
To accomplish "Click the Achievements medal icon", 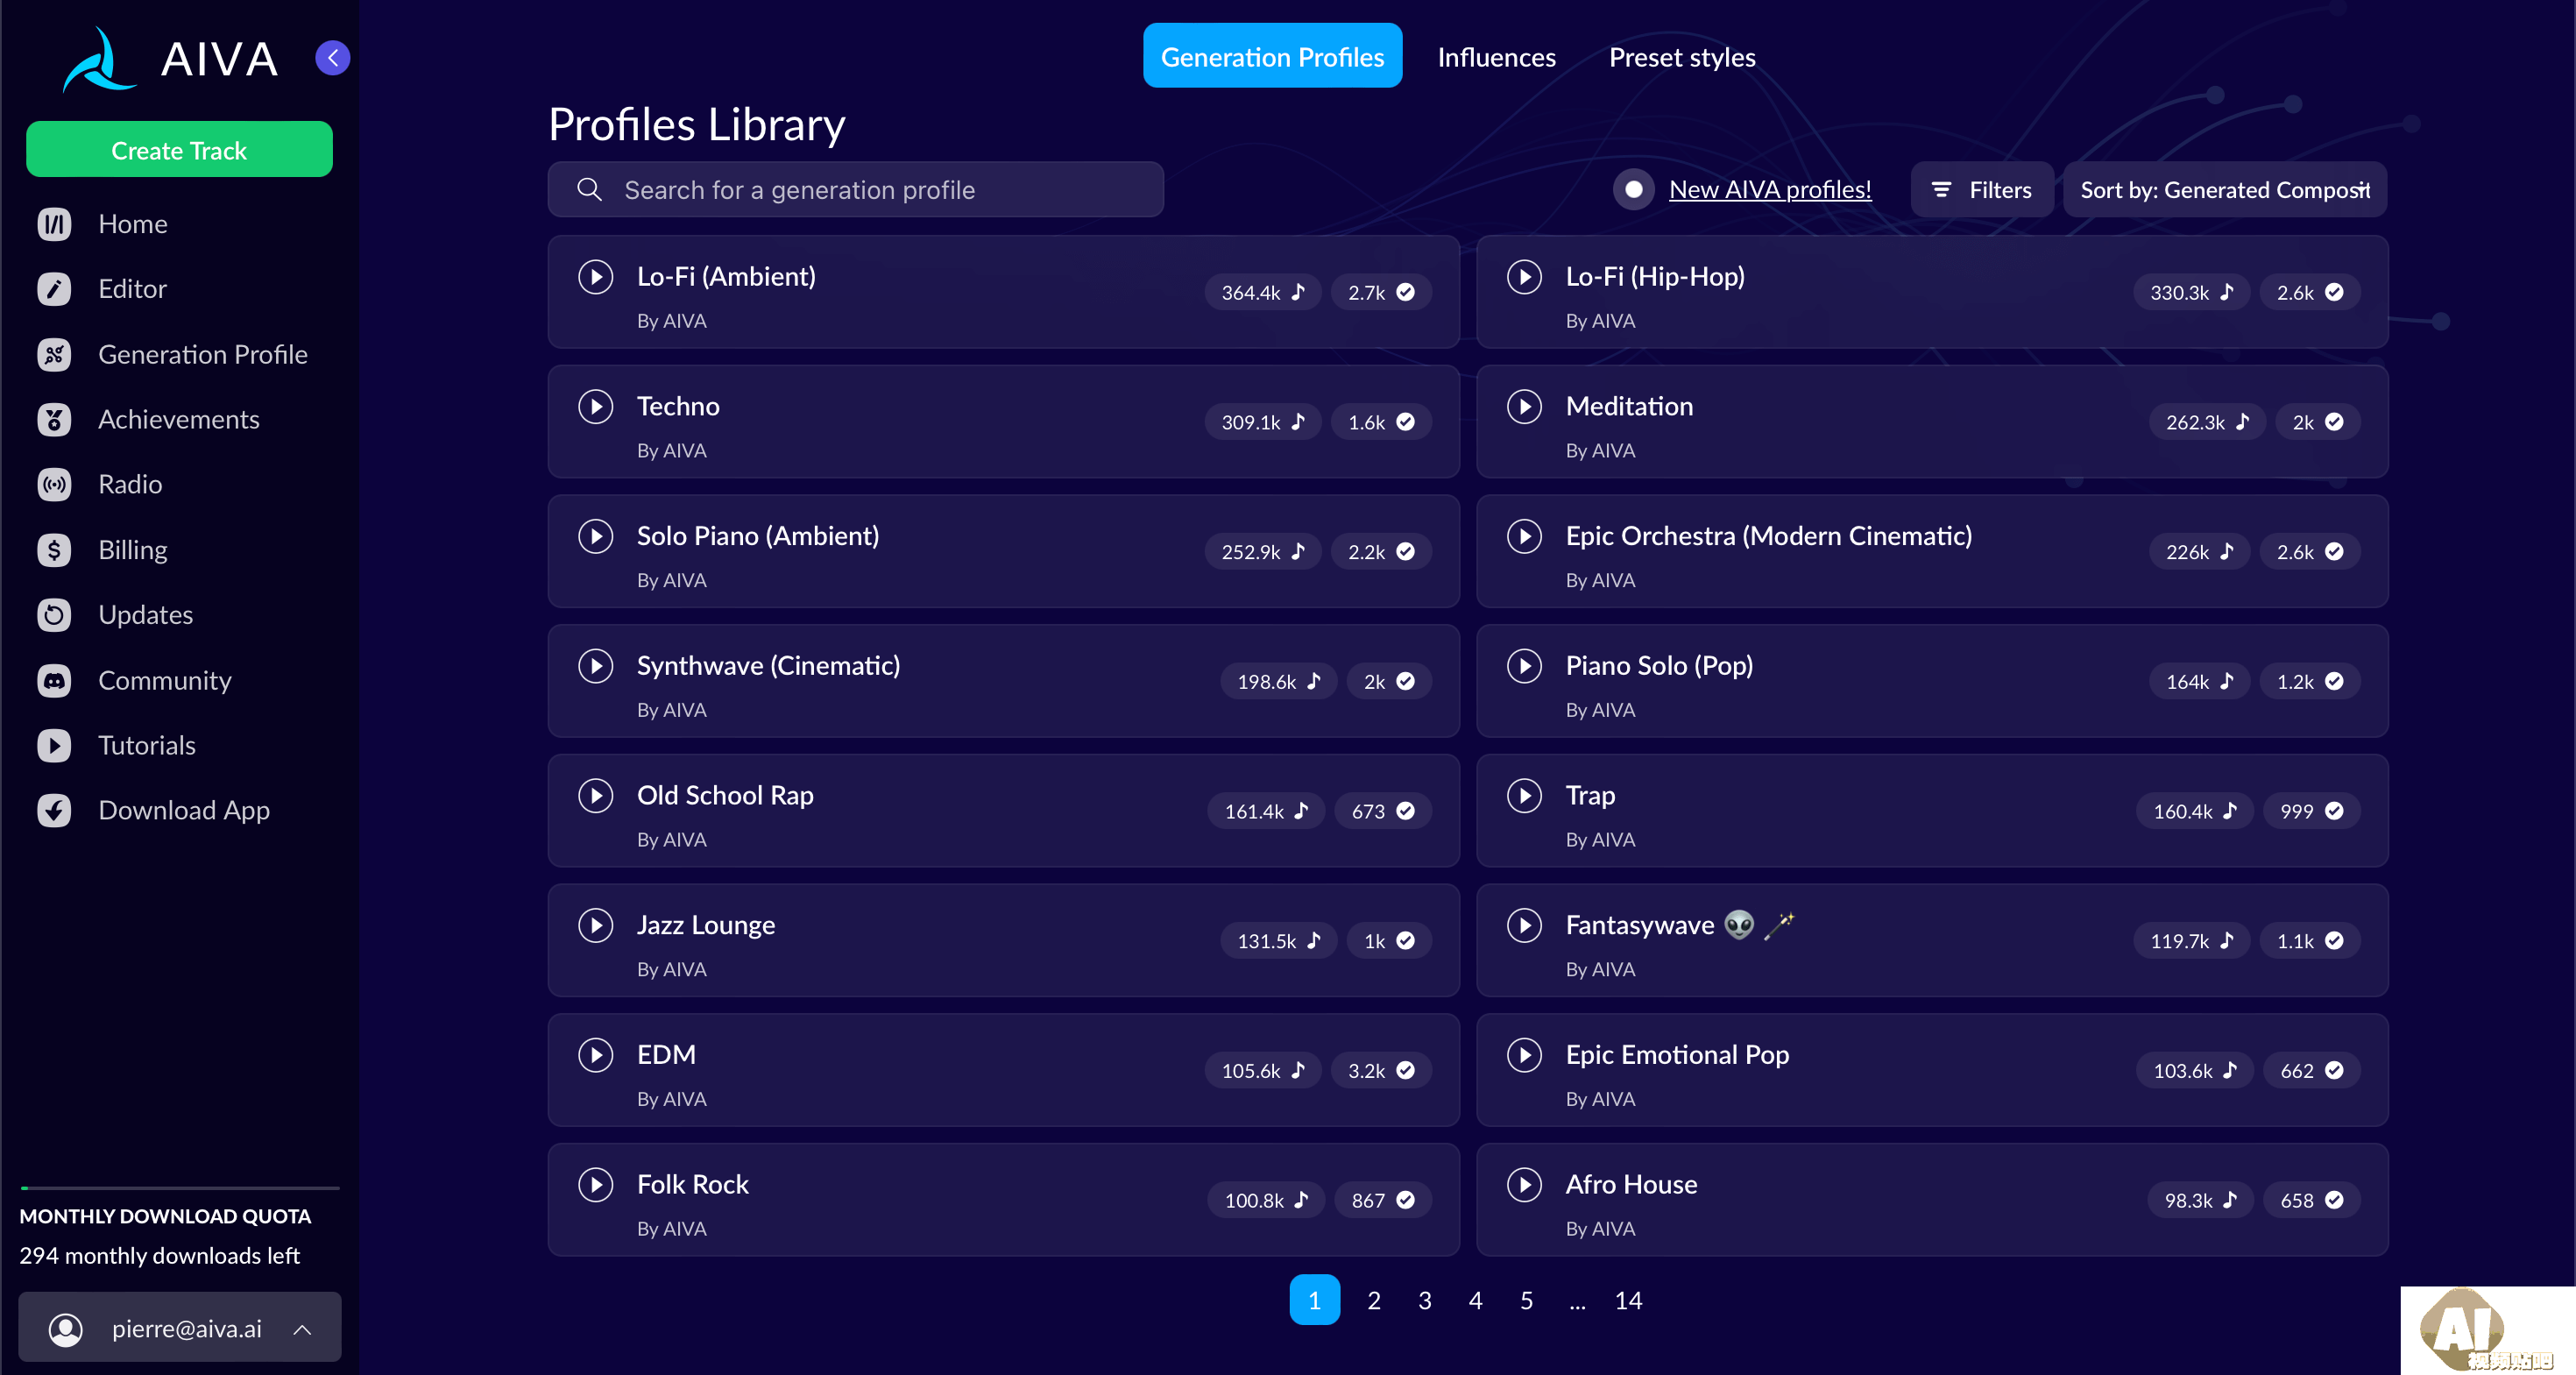I will tap(54, 419).
